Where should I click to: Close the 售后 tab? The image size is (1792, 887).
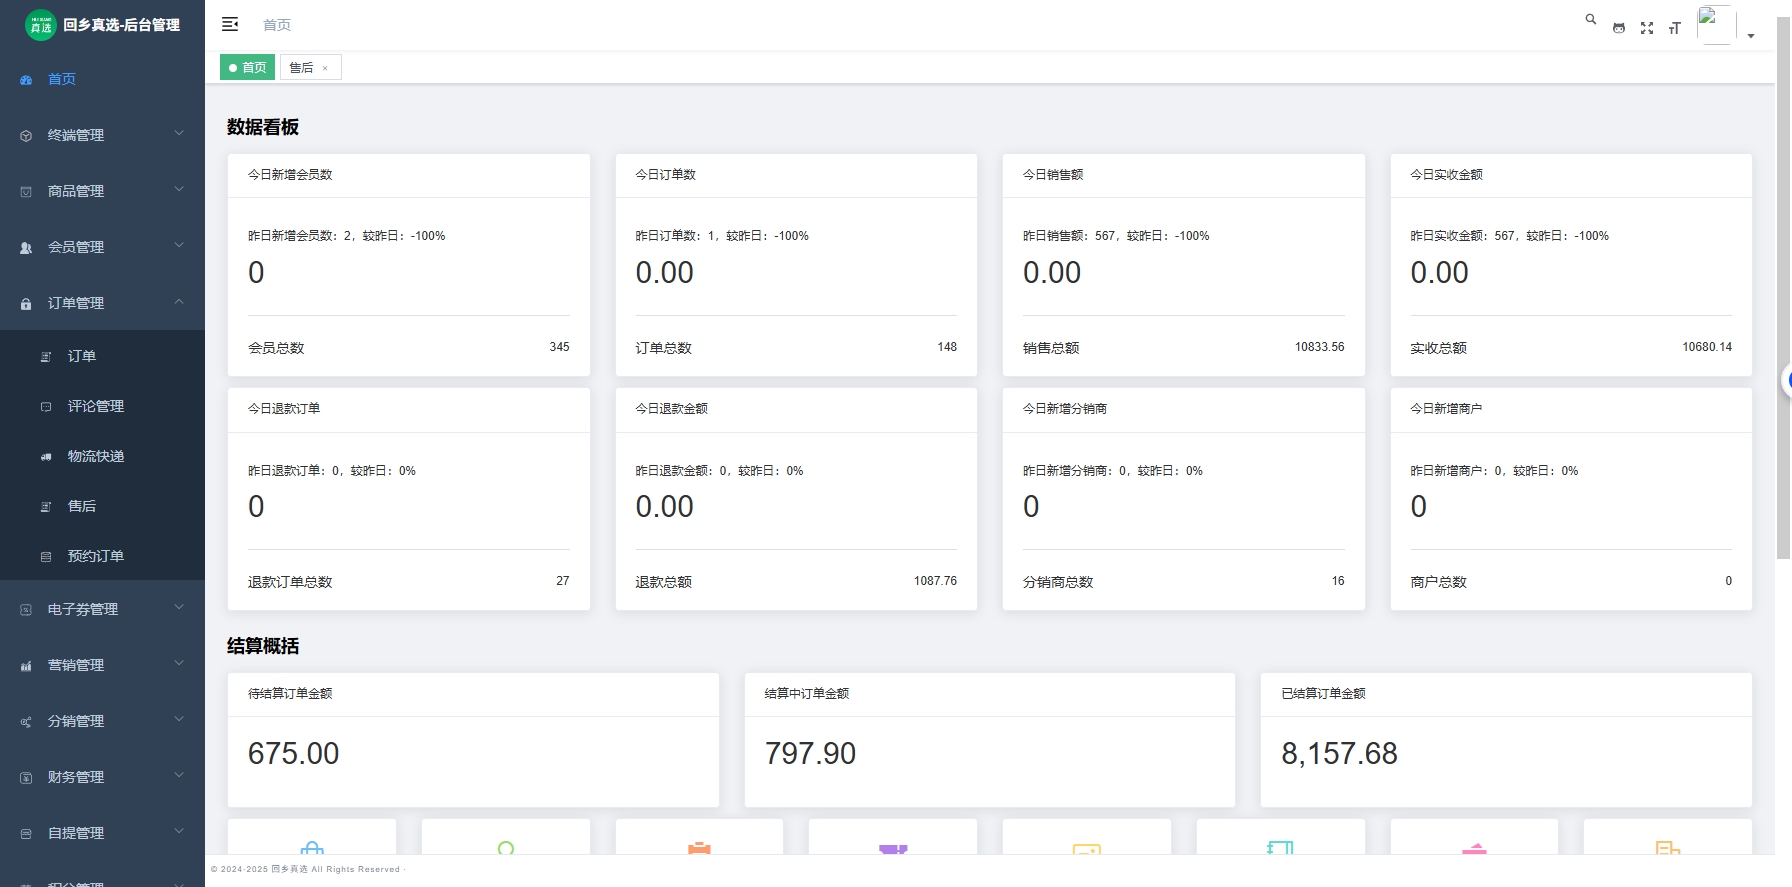click(325, 69)
